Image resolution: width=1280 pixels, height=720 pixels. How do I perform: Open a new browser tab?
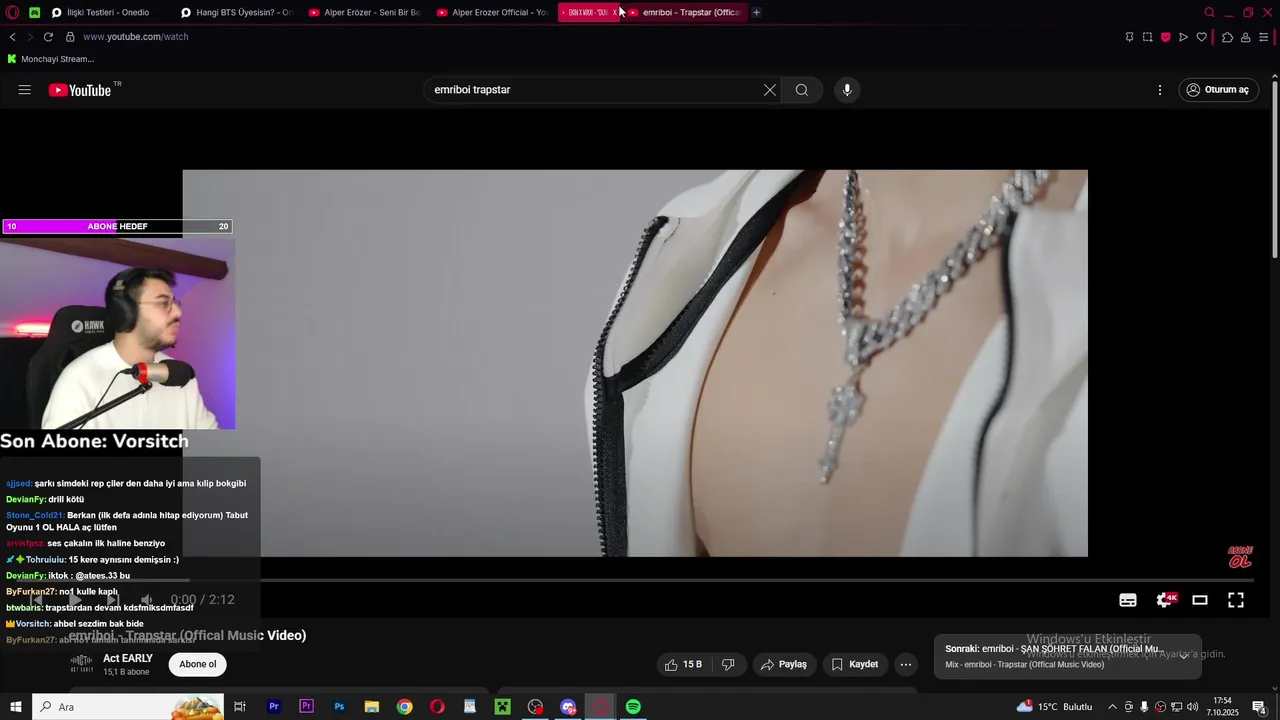pyautogui.click(x=756, y=12)
